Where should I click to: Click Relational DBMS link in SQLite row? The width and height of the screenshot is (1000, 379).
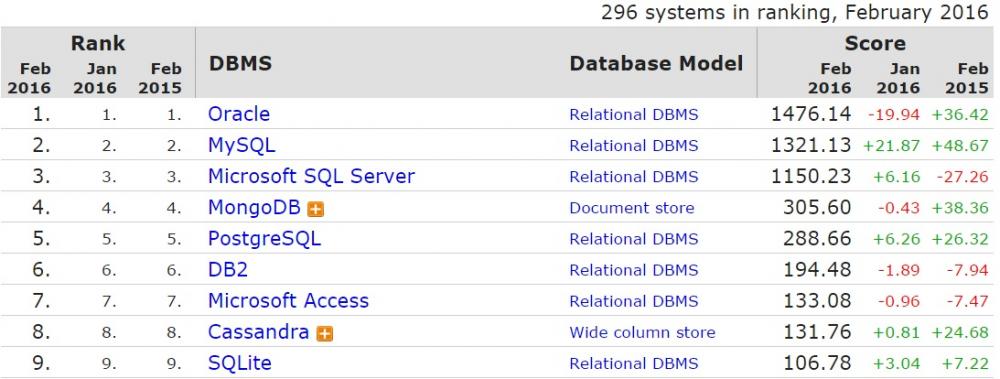coord(634,364)
